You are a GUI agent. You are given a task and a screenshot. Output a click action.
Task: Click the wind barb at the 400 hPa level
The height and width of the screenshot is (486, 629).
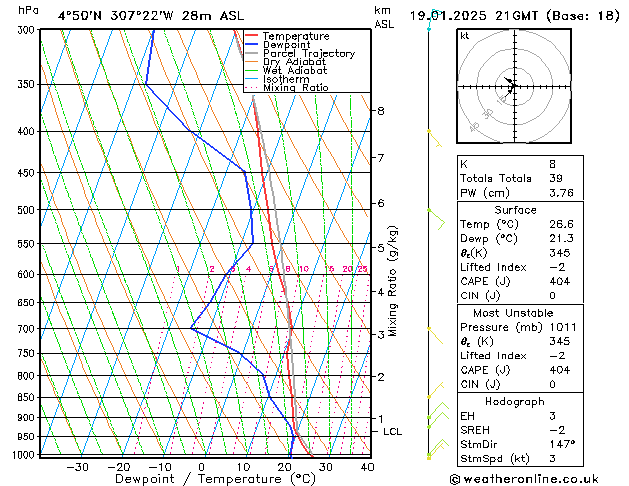click(x=435, y=139)
